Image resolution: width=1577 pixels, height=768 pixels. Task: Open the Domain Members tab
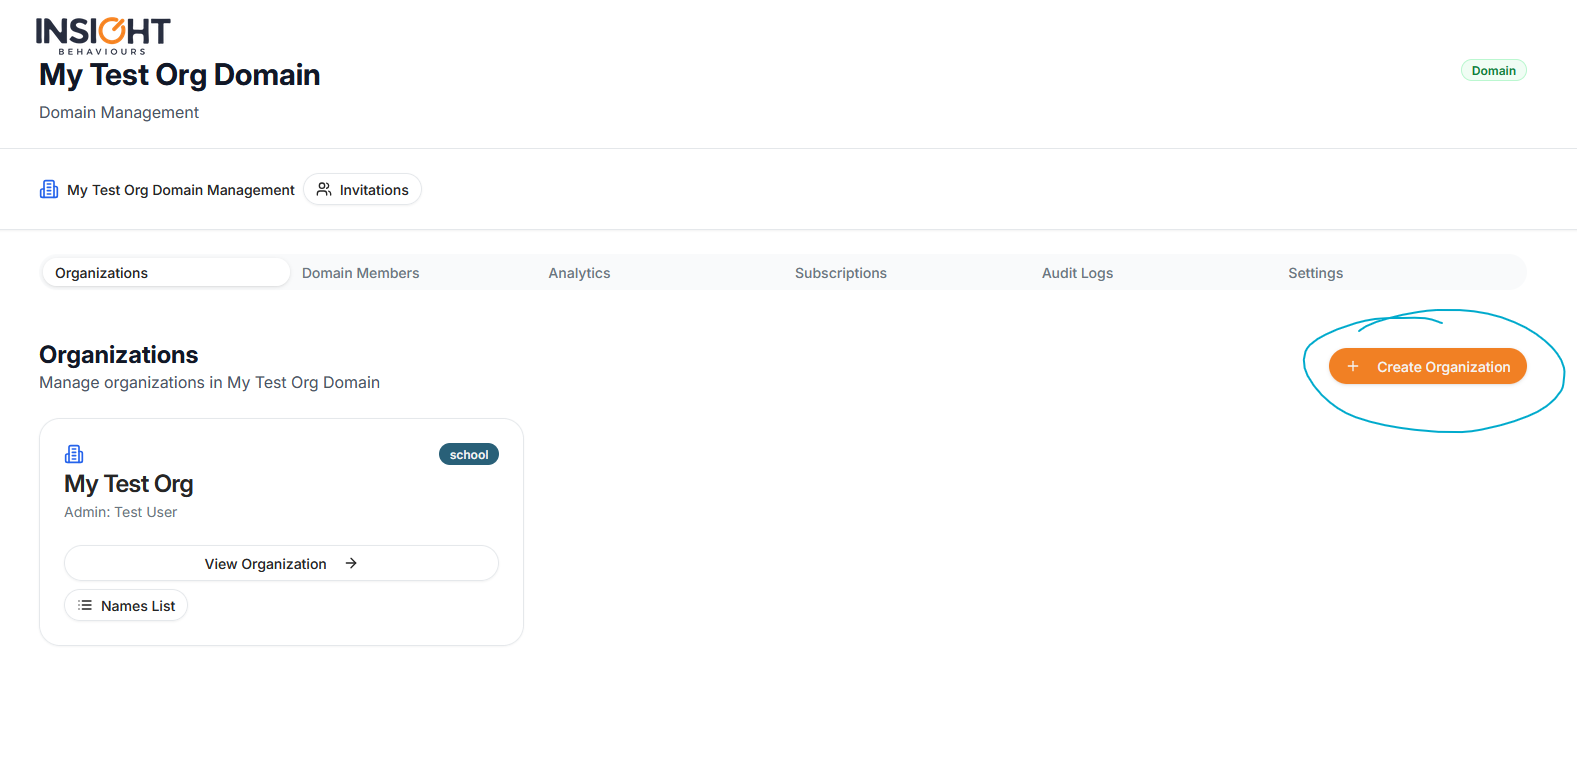coord(360,273)
